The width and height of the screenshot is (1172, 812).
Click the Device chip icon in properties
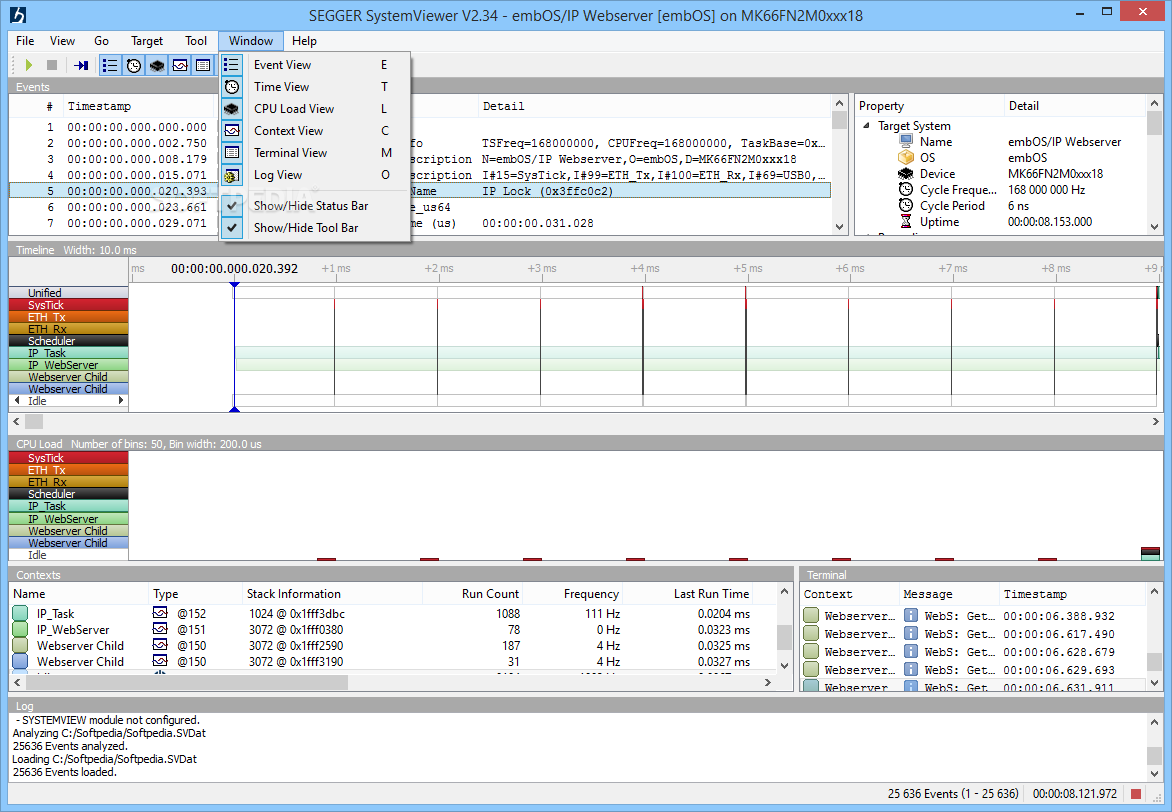pyautogui.click(x=906, y=173)
